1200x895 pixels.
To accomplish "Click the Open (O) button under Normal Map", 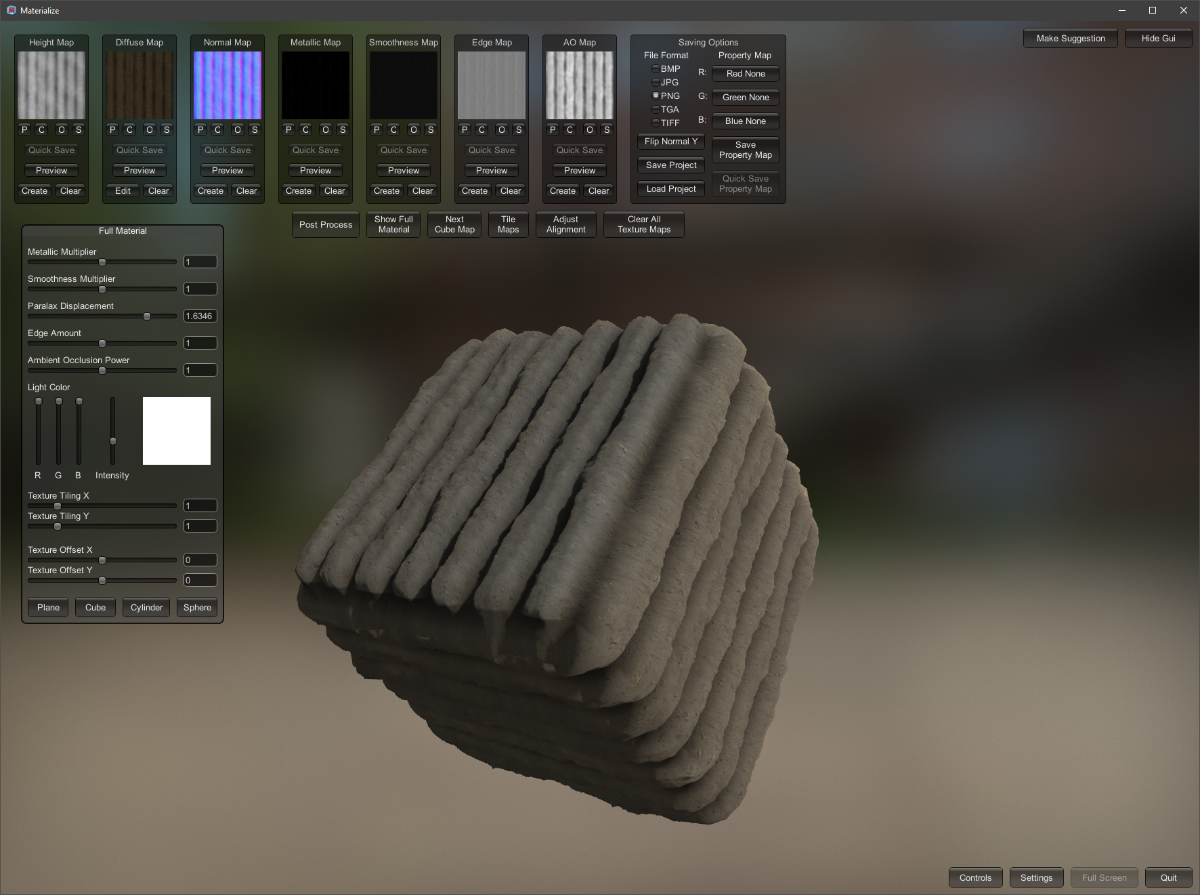I will coord(237,130).
